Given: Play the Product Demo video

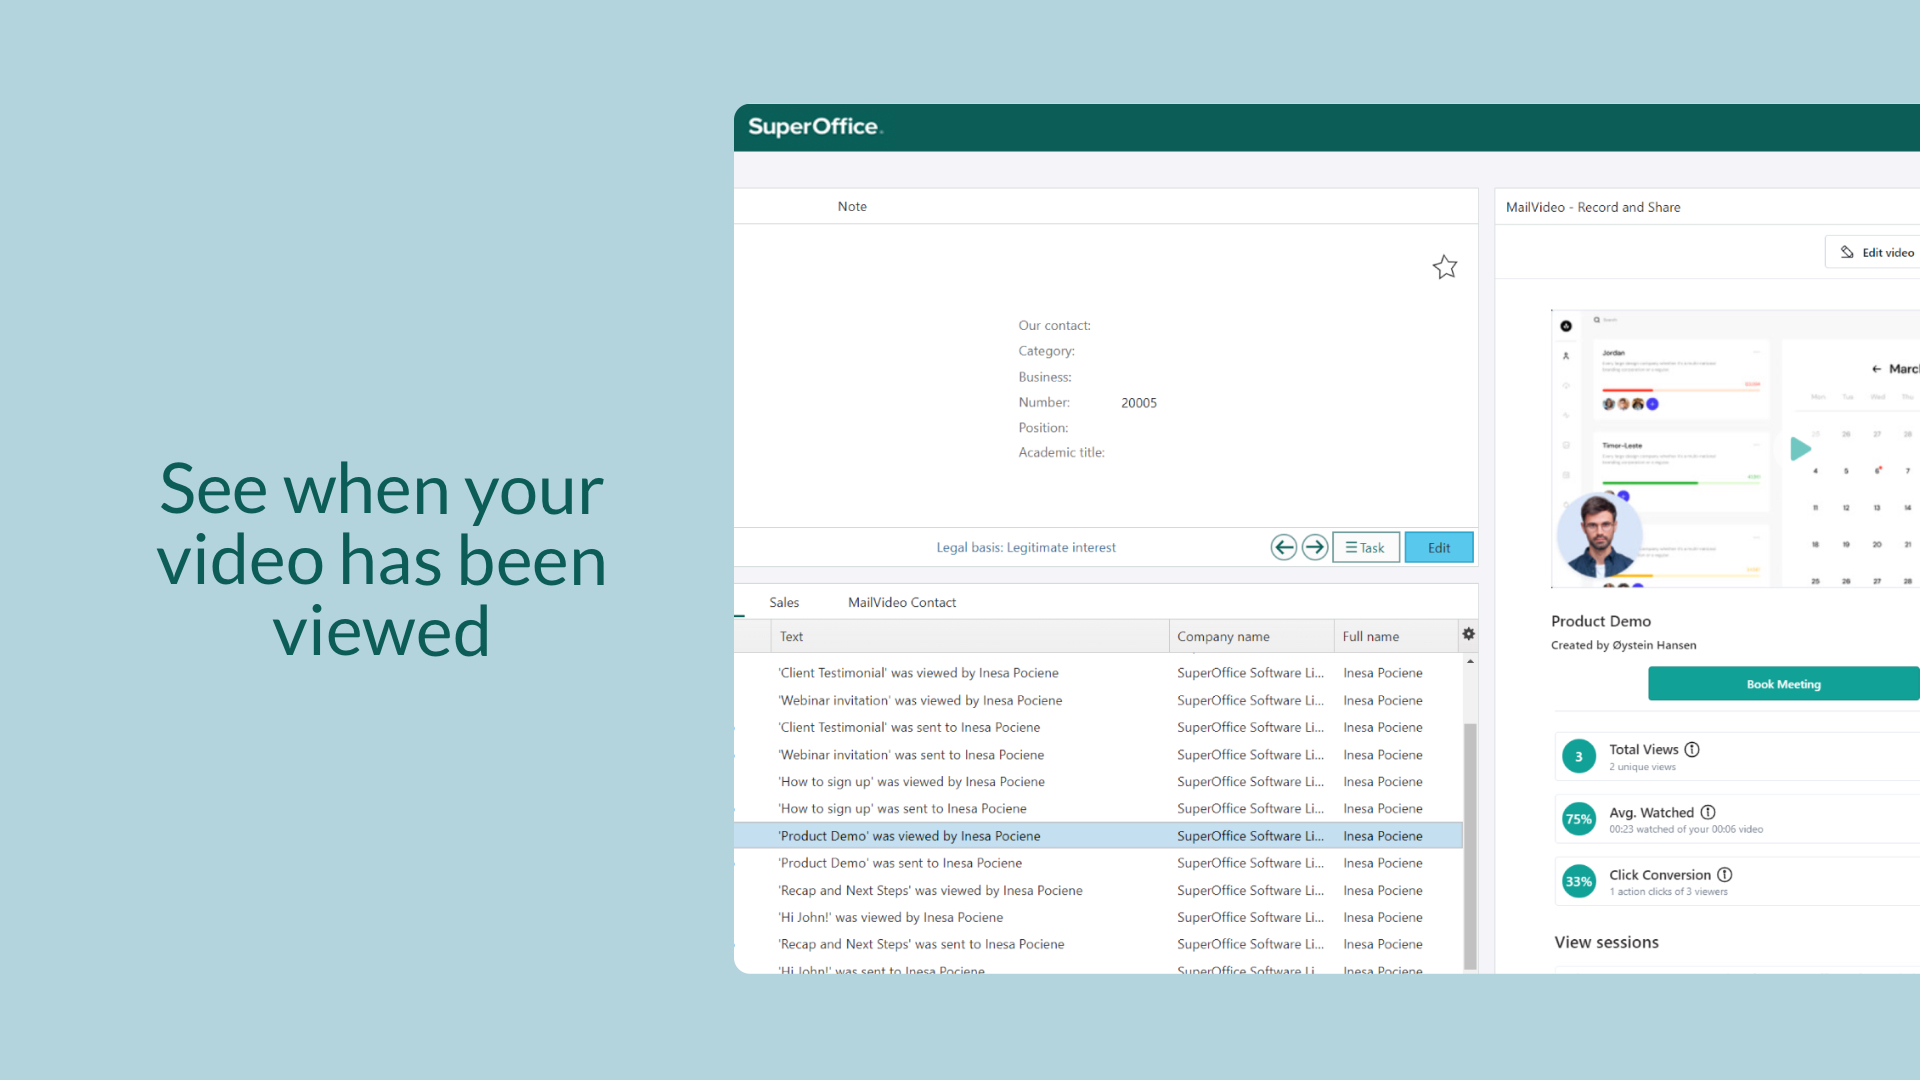Looking at the screenshot, I should point(1800,449).
